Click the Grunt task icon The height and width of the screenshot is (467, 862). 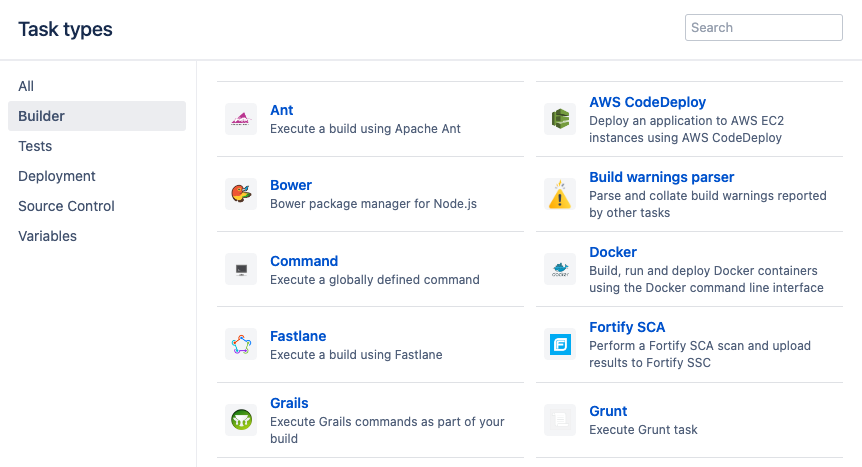point(560,420)
